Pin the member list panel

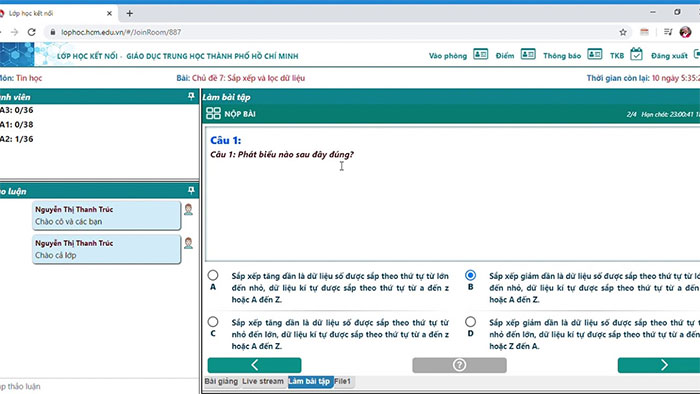pos(191,96)
